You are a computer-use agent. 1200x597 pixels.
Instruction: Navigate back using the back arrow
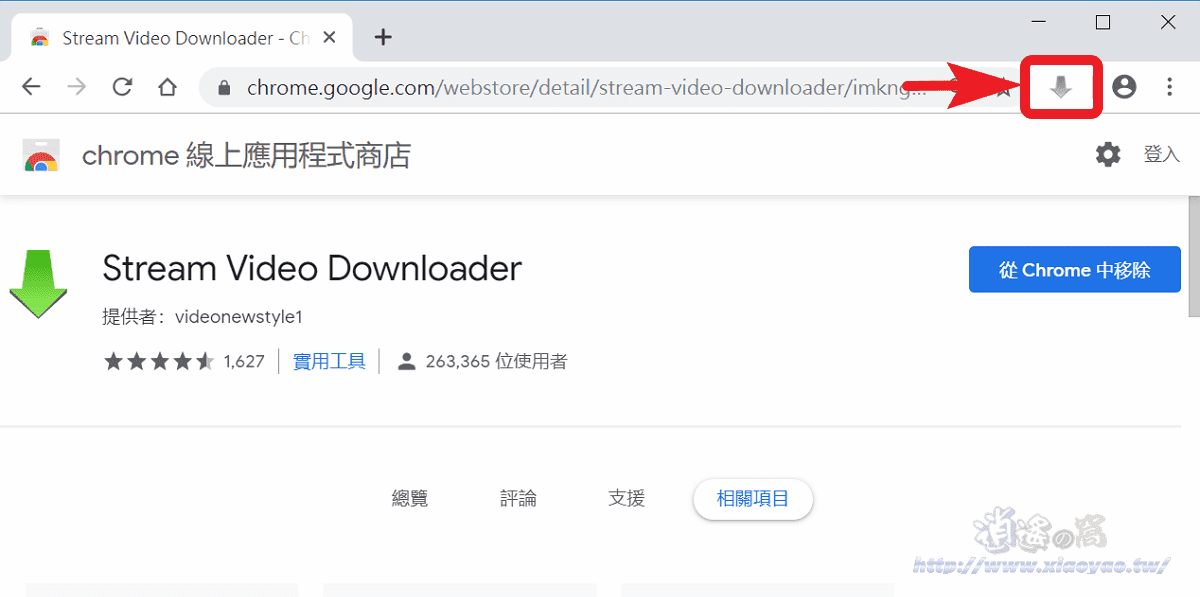(x=31, y=87)
